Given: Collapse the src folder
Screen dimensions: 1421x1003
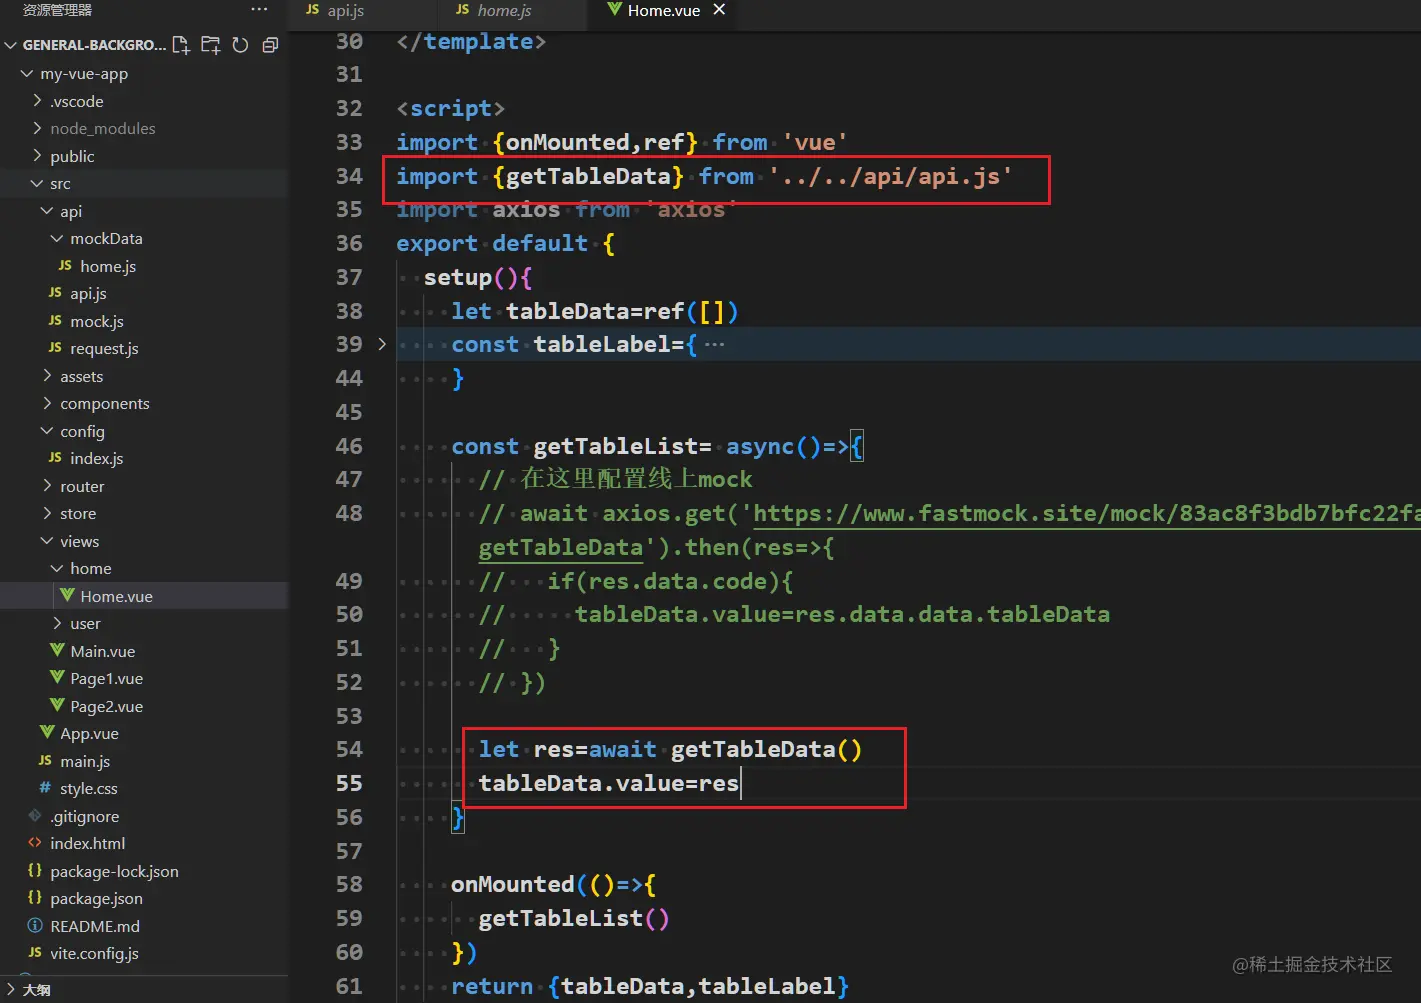Looking at the screenshot, I should (37, 184).
